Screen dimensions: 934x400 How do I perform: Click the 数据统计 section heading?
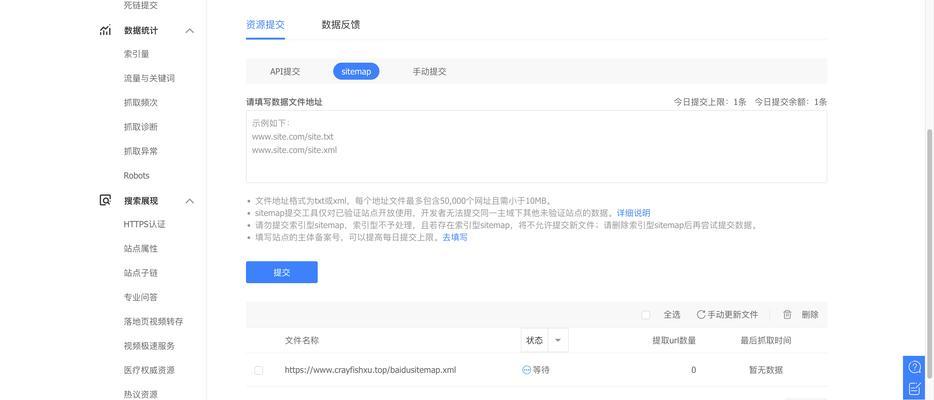[x=141, y=30]
